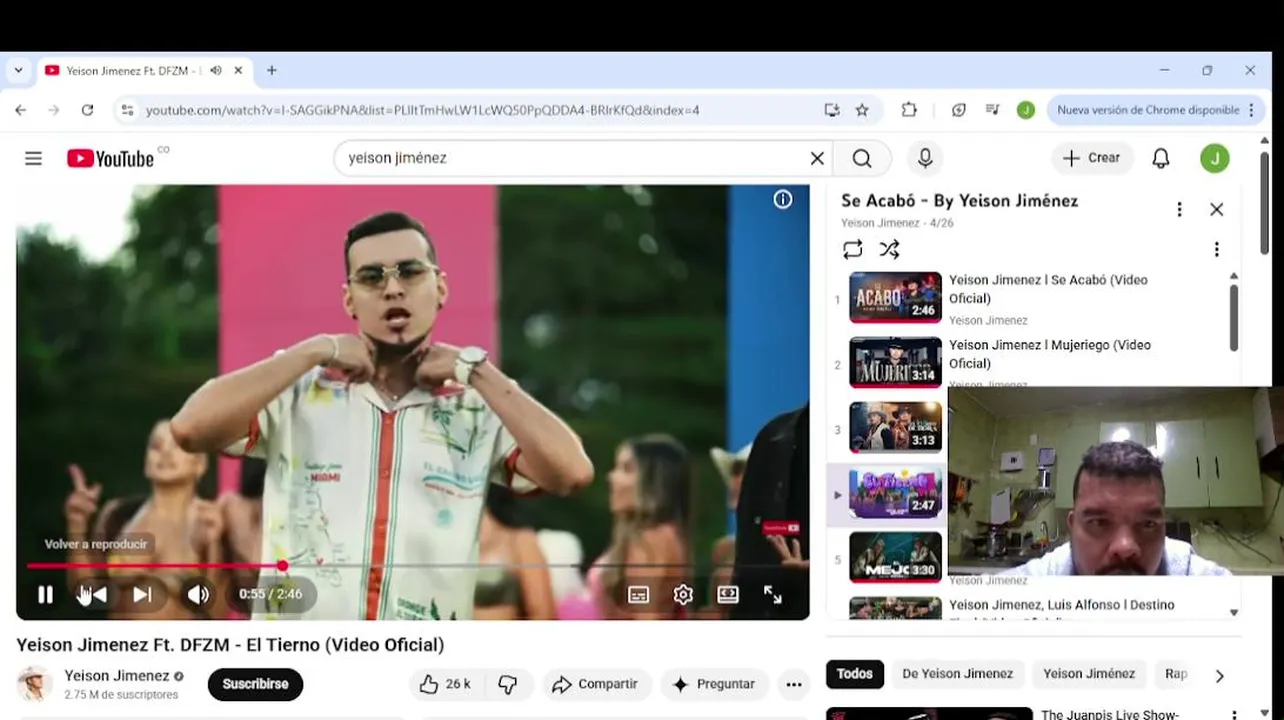This screenshot has height=720, width=1284.
Task: View site information icon
Action: coord(127,110)
